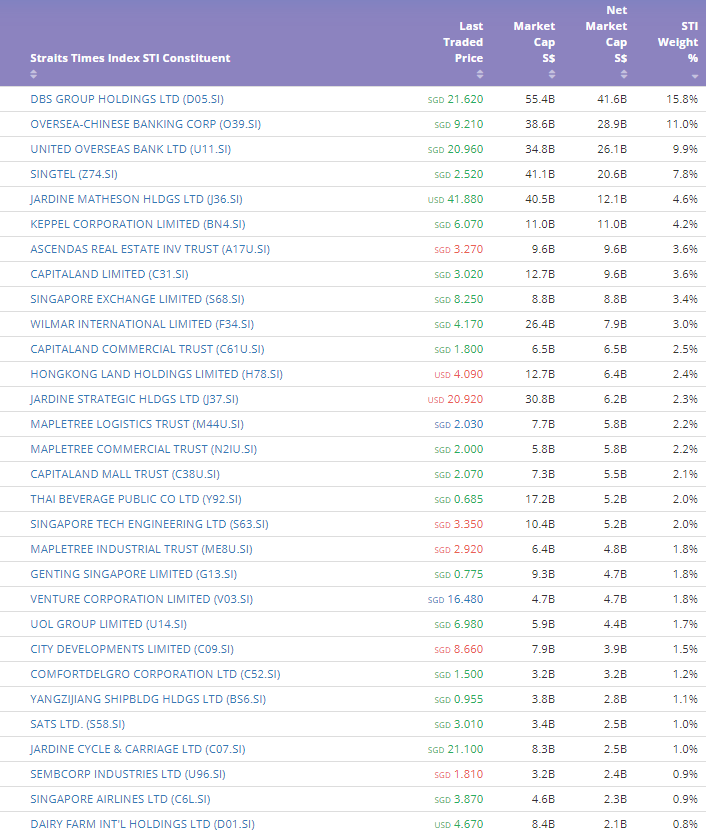Open SINGTEL (Z74.SI) stock page
Image resolution: width=706 pixels, height=835 pixels.
point(74,174)
